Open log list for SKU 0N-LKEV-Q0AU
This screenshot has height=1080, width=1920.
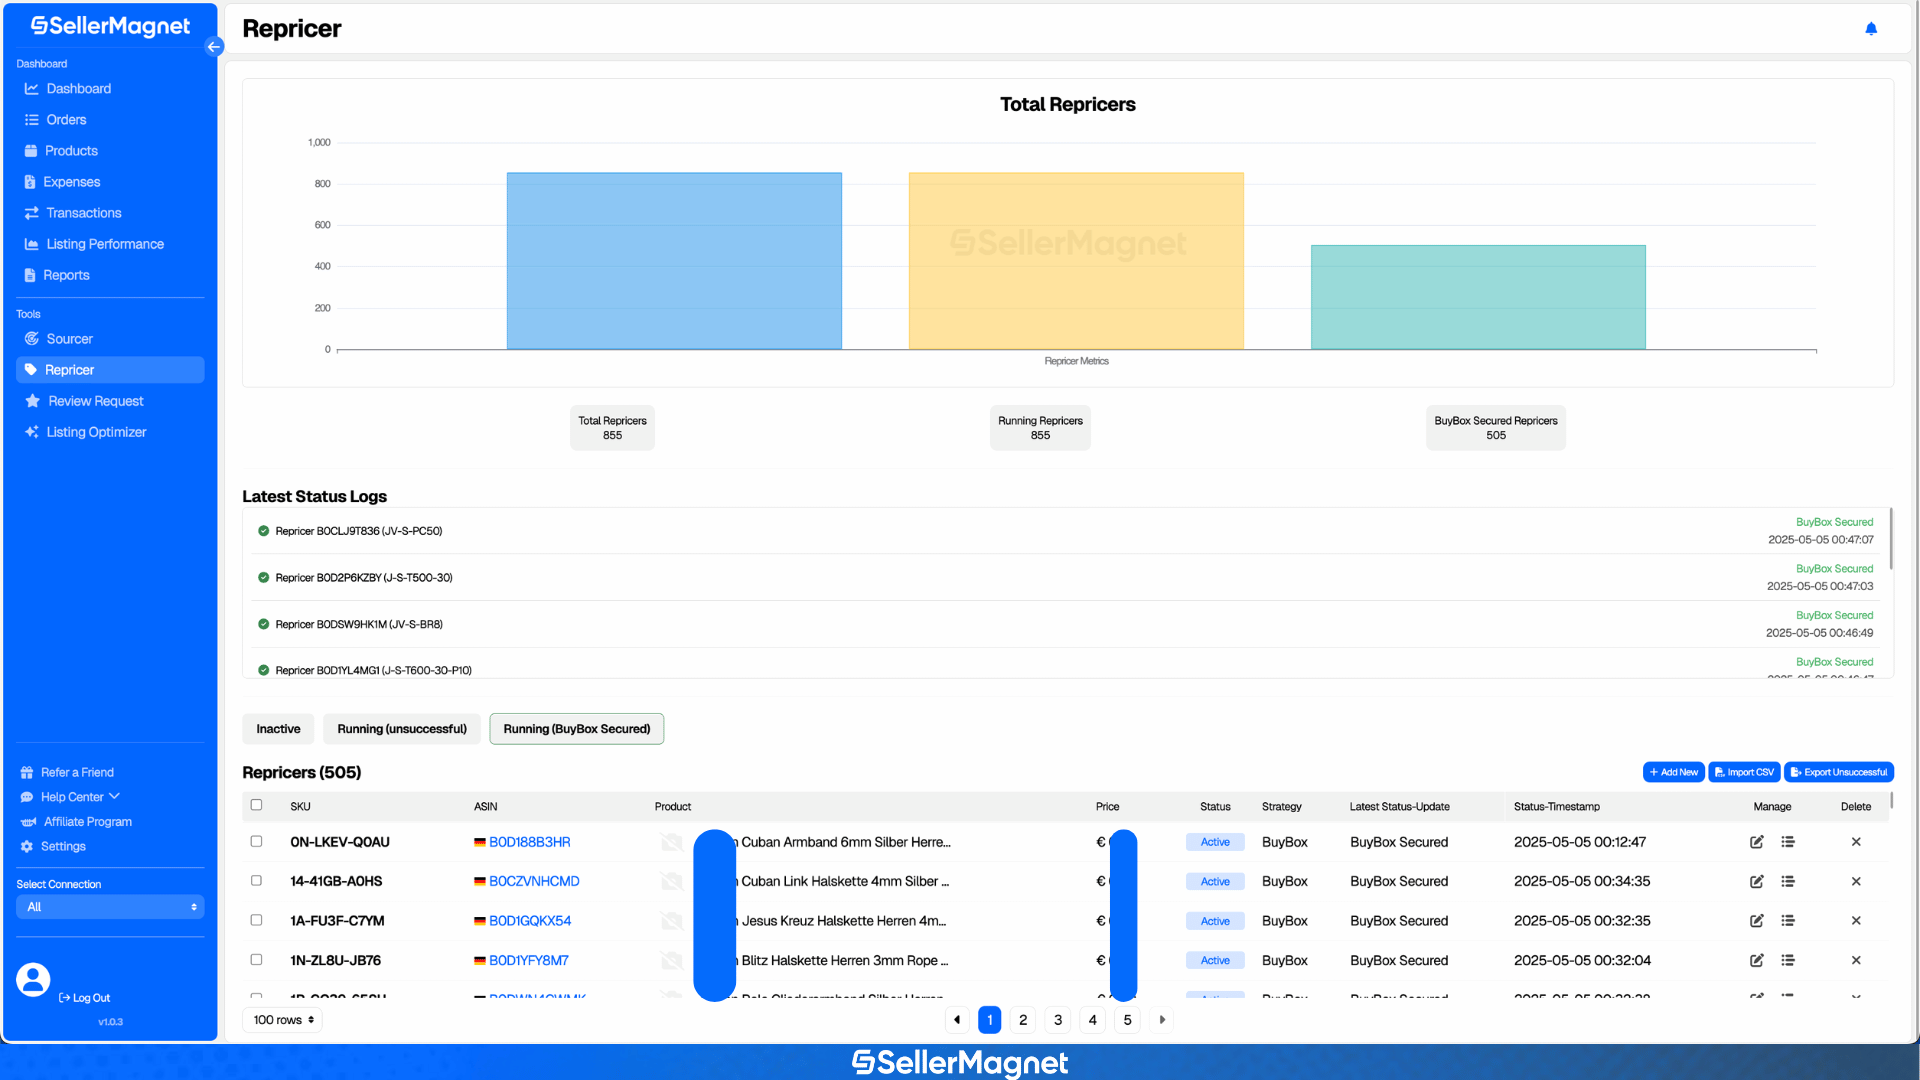(x=1788, y=842)
